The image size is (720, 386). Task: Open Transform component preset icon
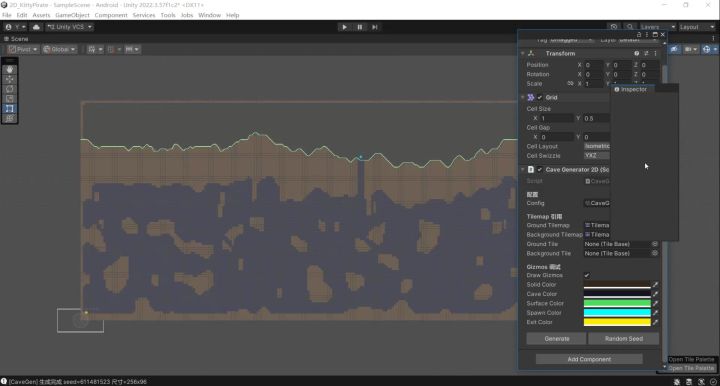646,53
